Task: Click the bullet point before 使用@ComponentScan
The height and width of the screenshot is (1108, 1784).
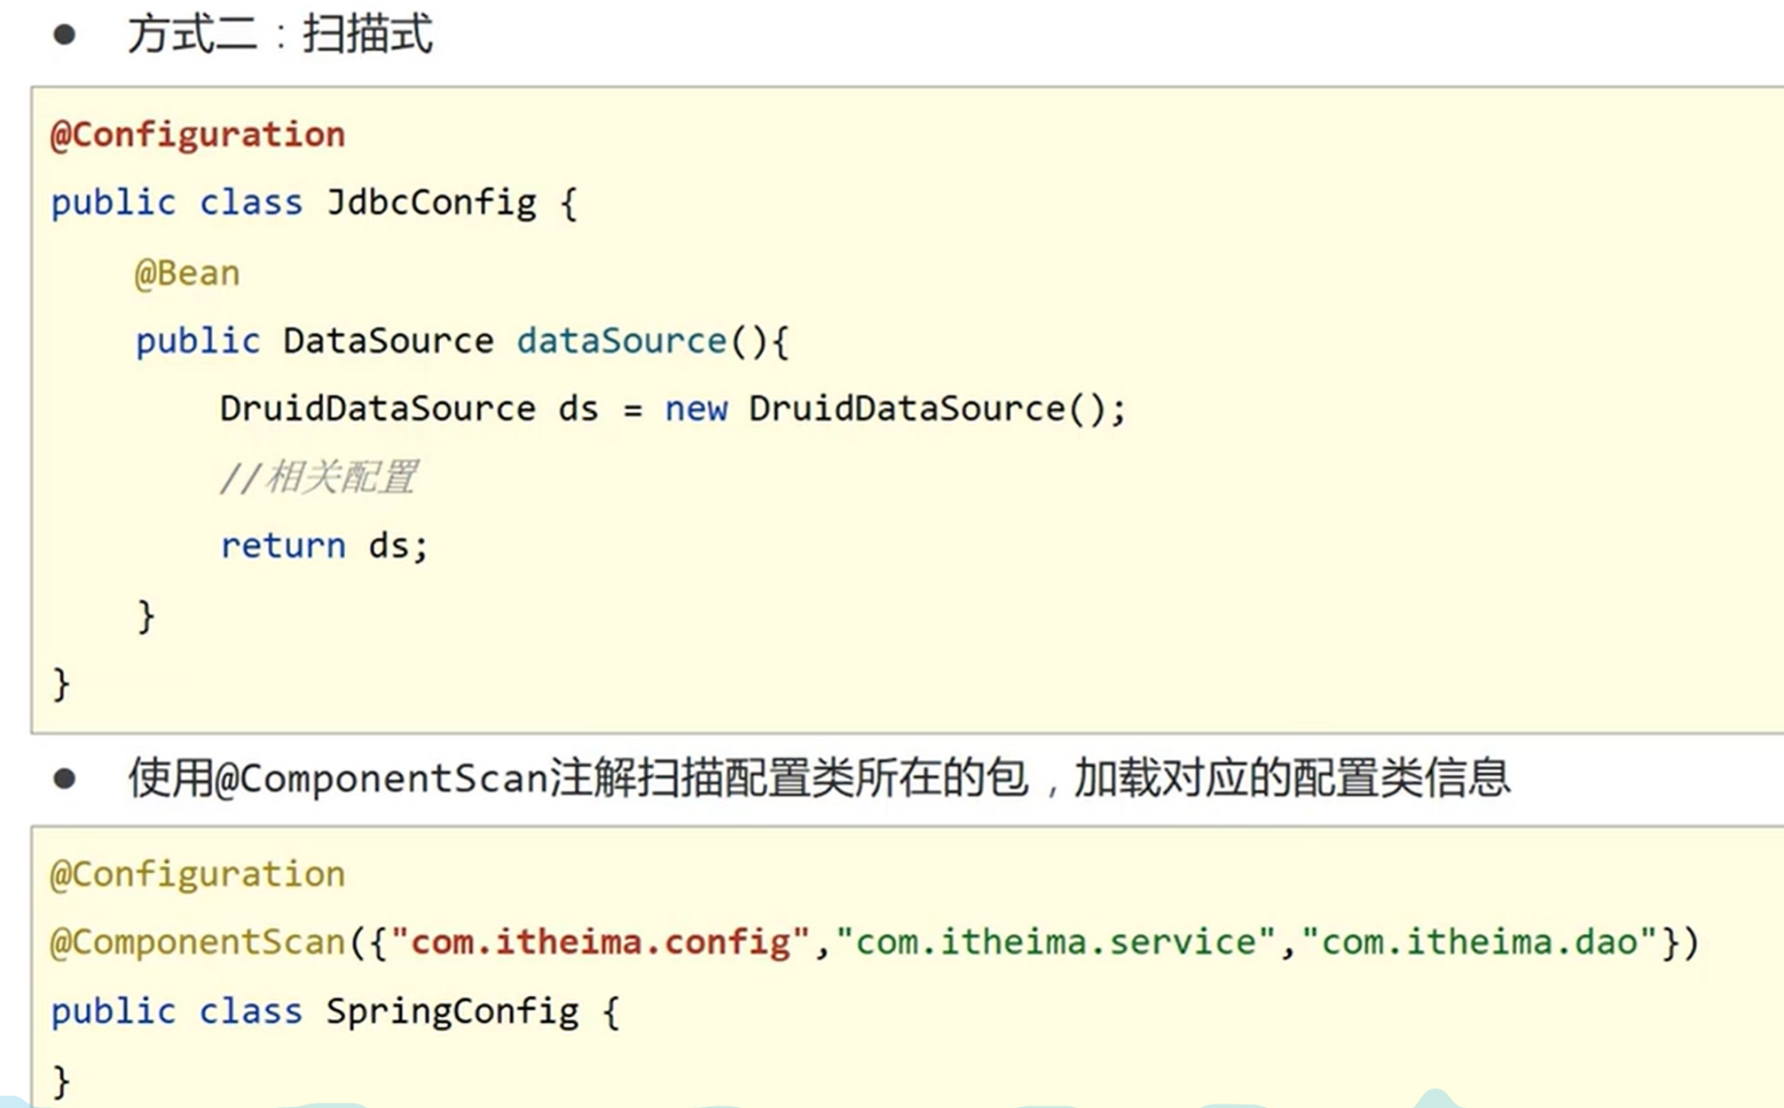Action: tap(65, 779)
